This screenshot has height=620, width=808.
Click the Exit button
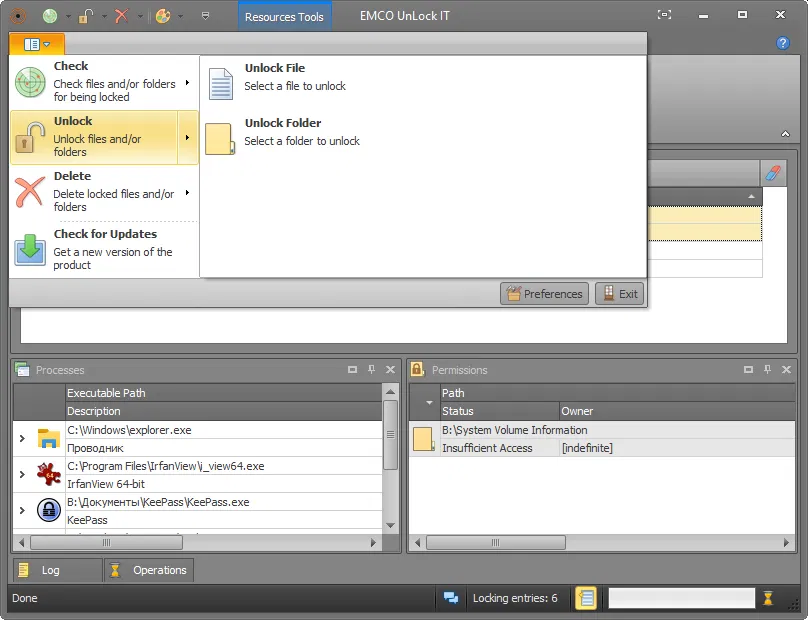point(619,294)
